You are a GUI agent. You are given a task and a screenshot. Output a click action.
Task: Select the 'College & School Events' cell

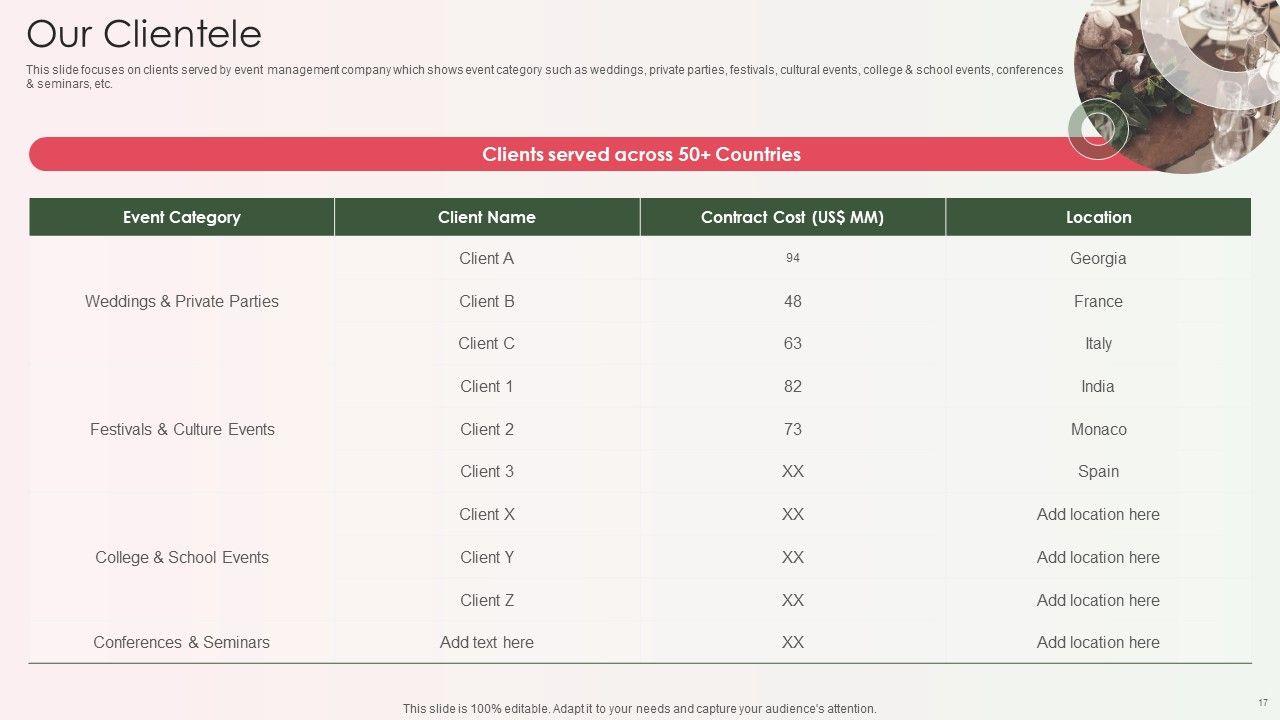(x=182, y=557)
